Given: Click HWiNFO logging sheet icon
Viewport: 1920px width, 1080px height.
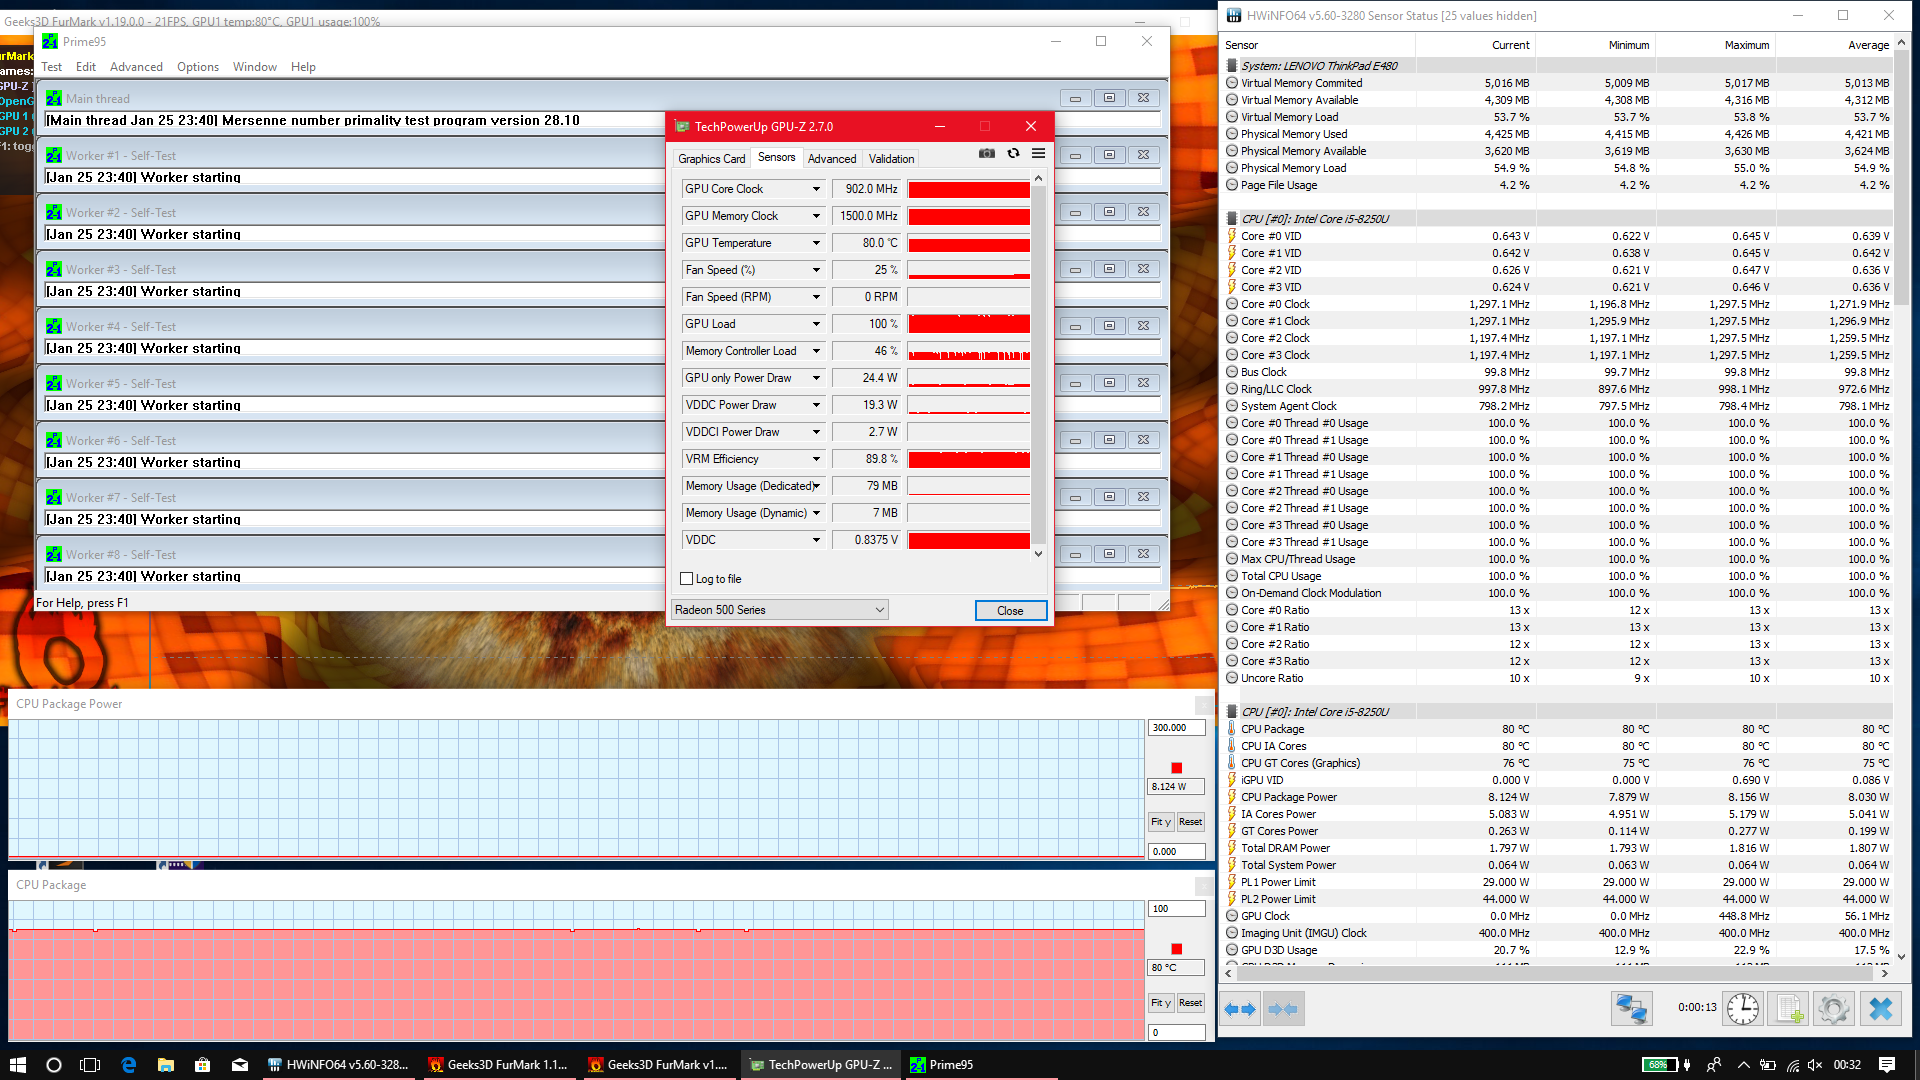Looking at the screenshot, I should coord(1789,1009).
